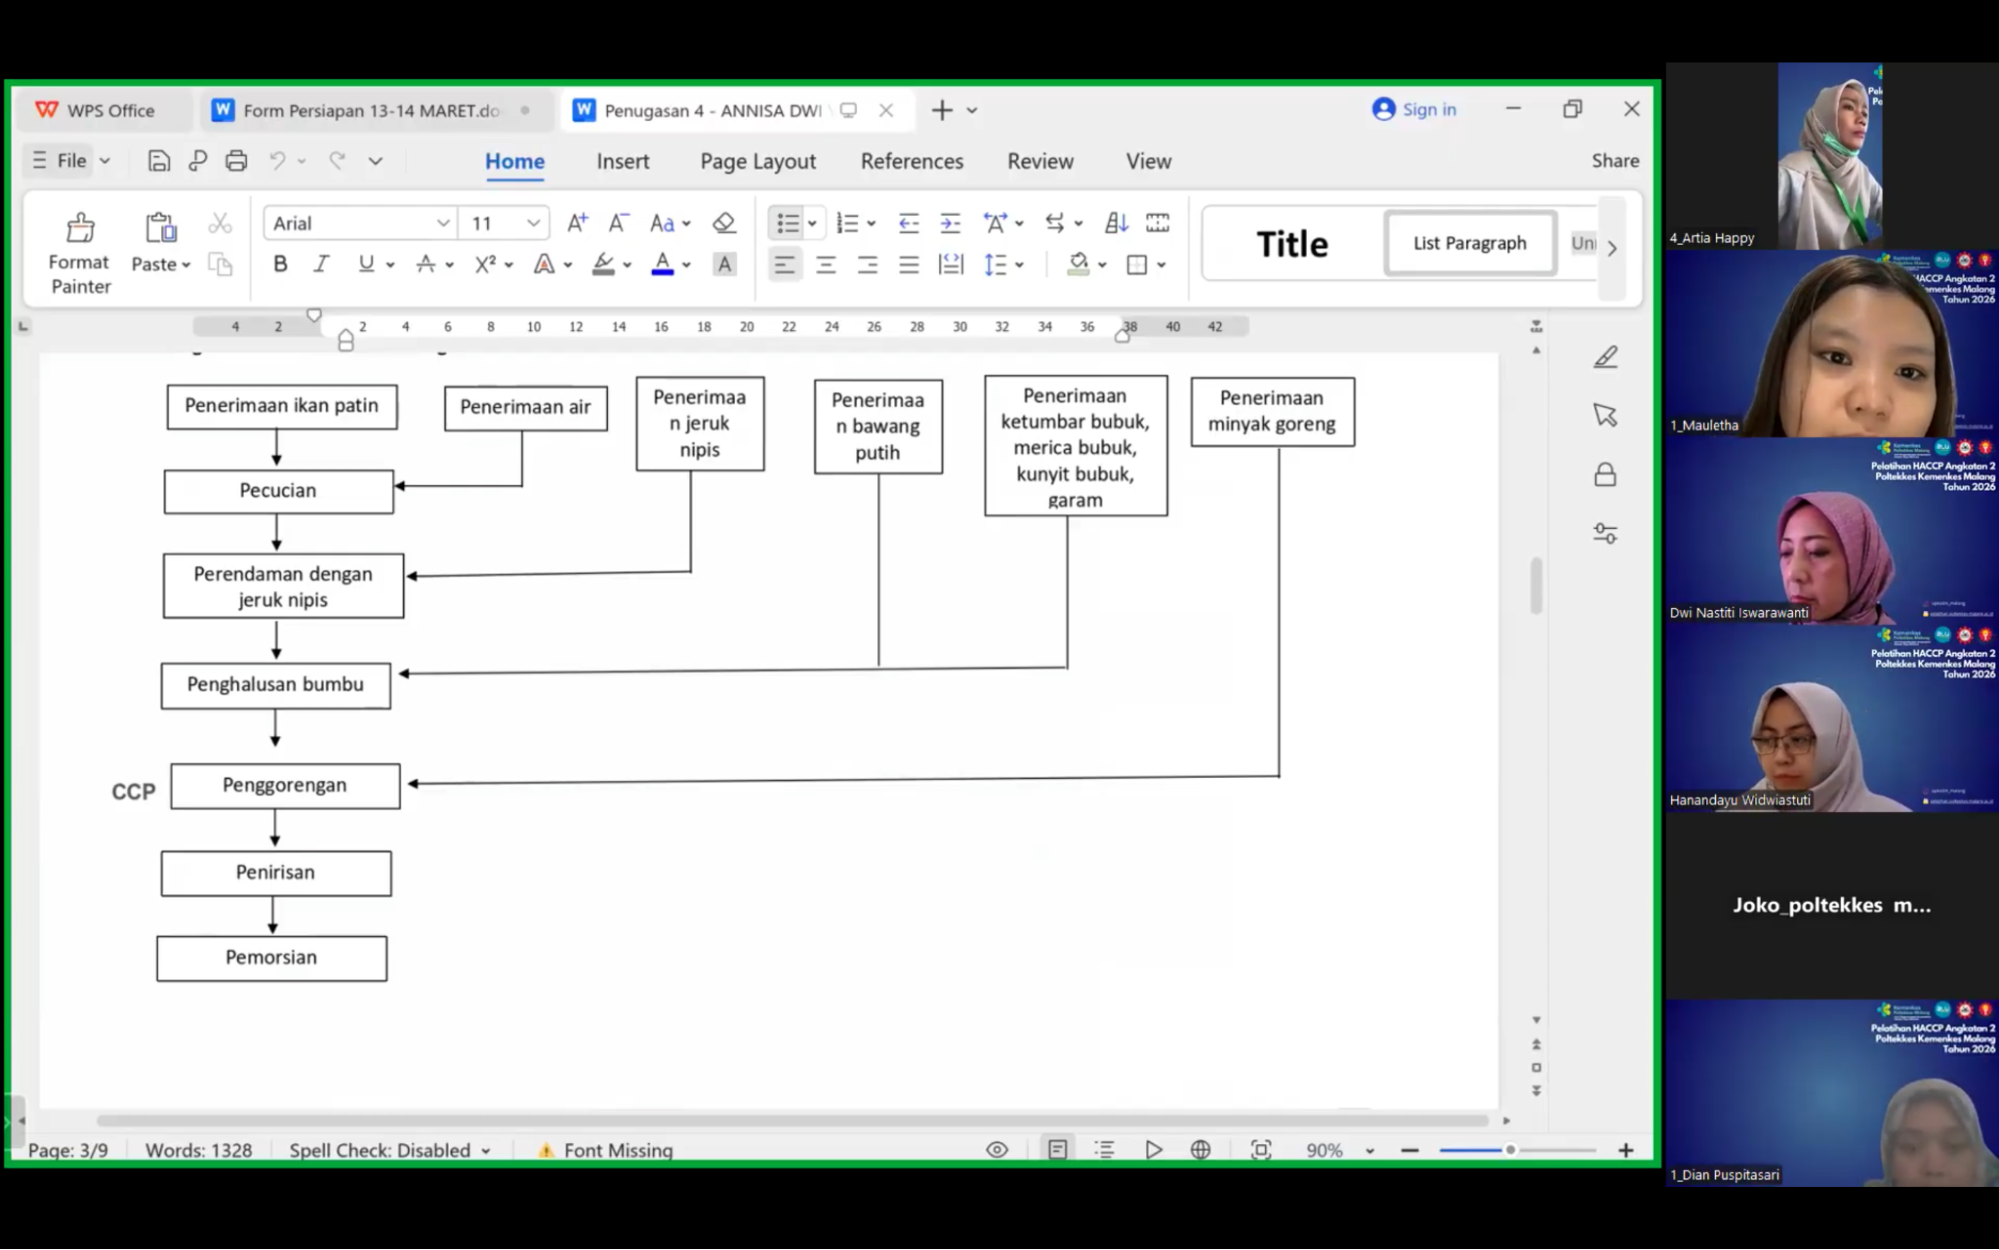Screen dimensions: 1999x1250
Task: Toggle Bold formatting
Action: click(x=280, y=265)
